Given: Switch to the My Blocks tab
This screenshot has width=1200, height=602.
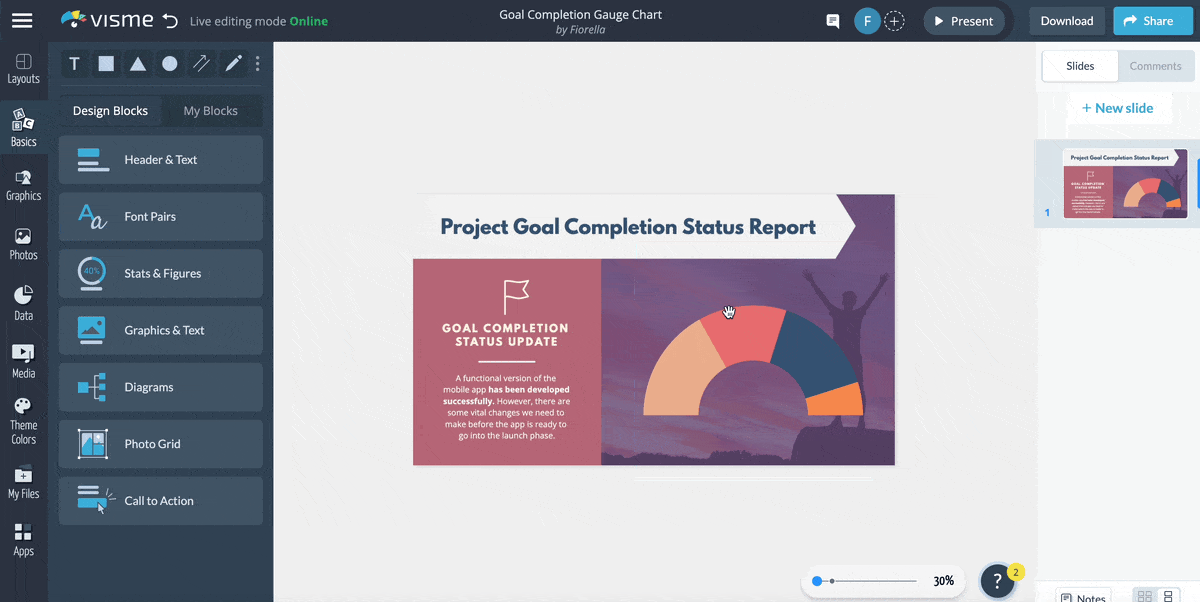Looking at the screenshot, I should pyautogui.click(x=211, y=110).
